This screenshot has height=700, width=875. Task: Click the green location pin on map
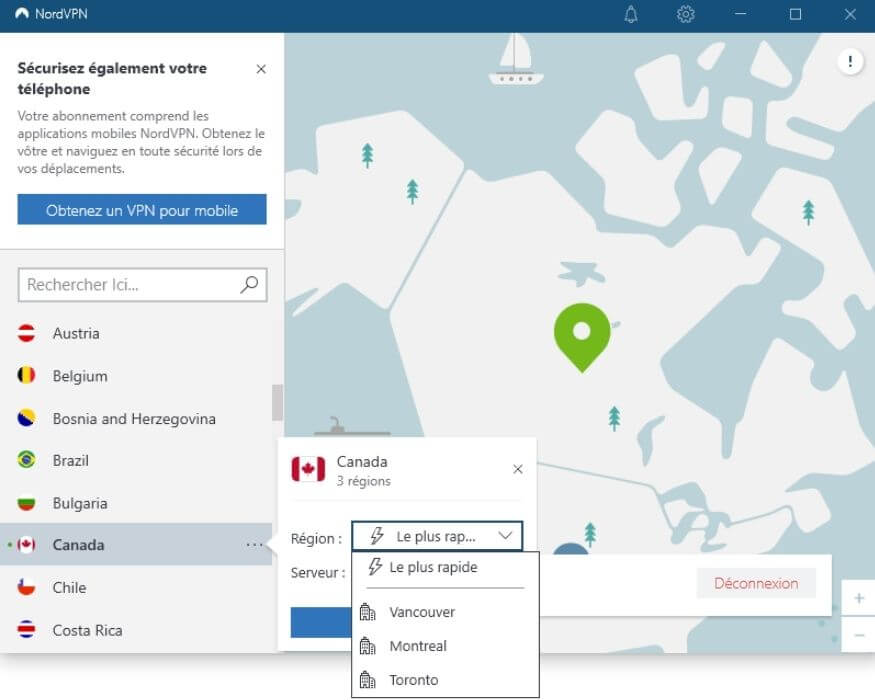(582, 337)
